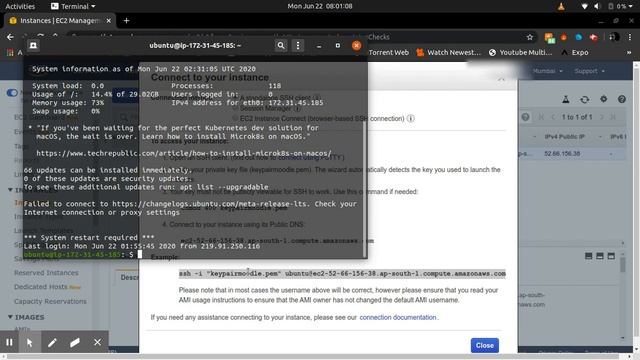
Task: Click the orange flame extension icon
Action: click(x=564, y=37)
